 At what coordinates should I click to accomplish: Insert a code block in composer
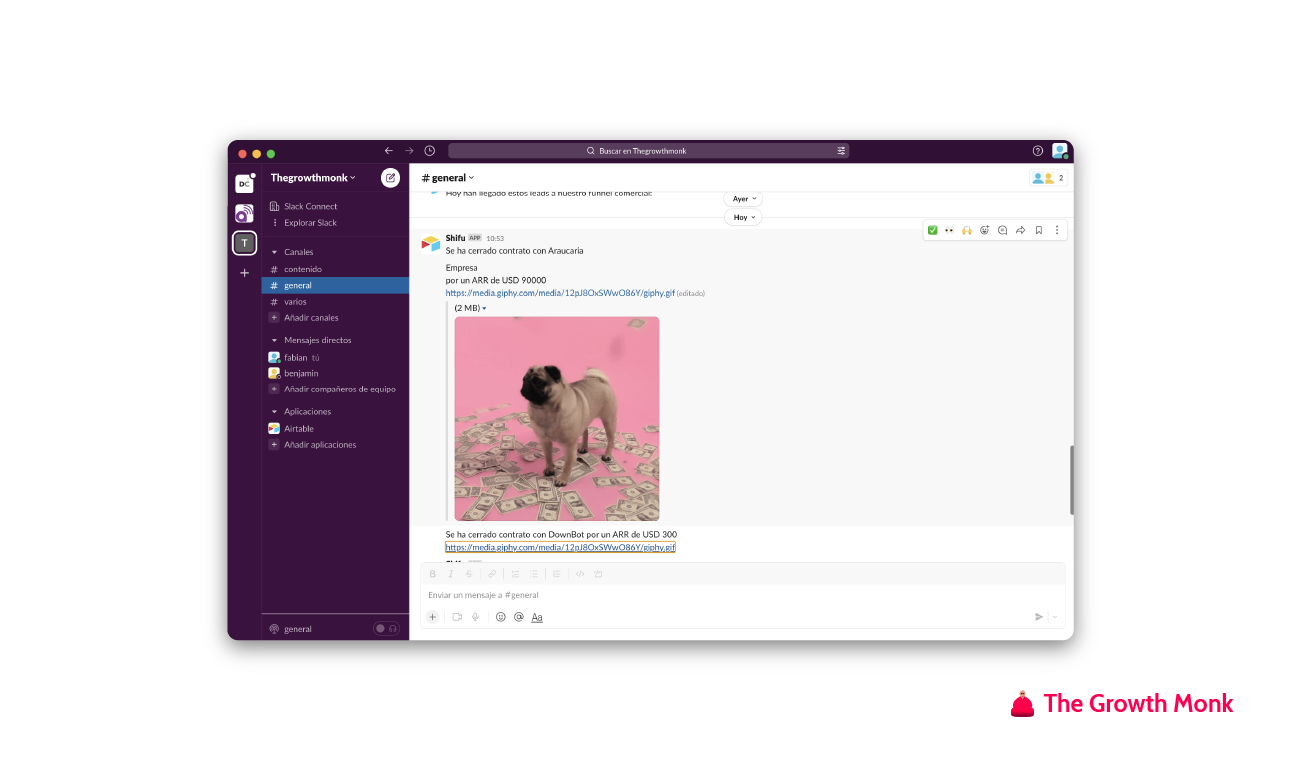(x=598, y=574)
